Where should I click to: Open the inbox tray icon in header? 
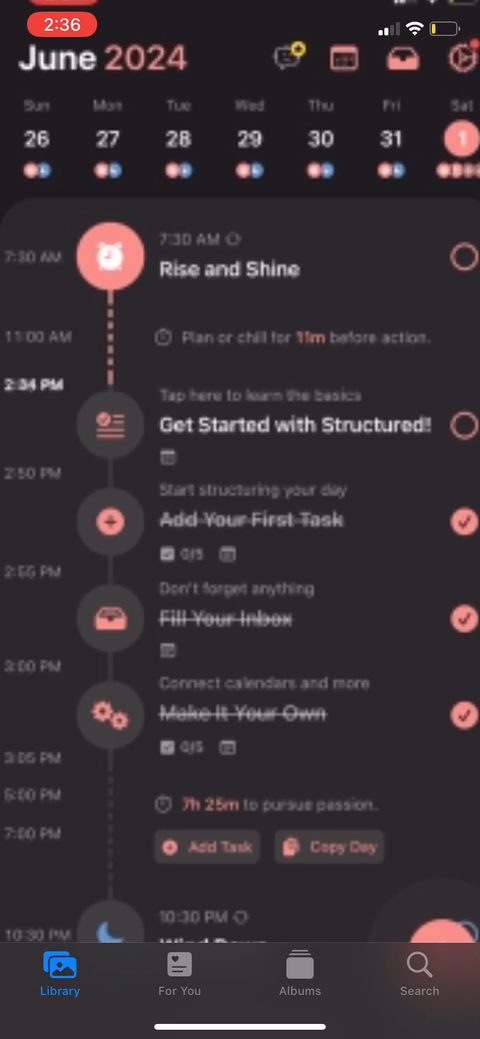coord(403,58)
